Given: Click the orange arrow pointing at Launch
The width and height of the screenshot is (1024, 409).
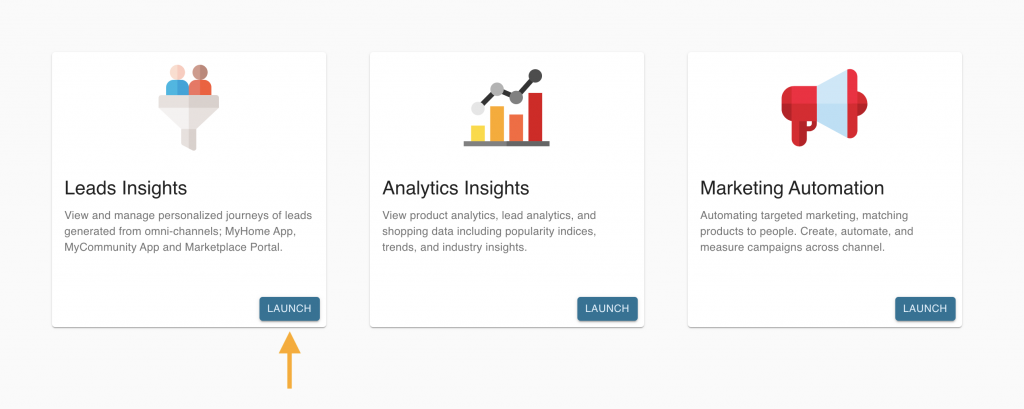Looking at the screenshot, I should 289,360.
